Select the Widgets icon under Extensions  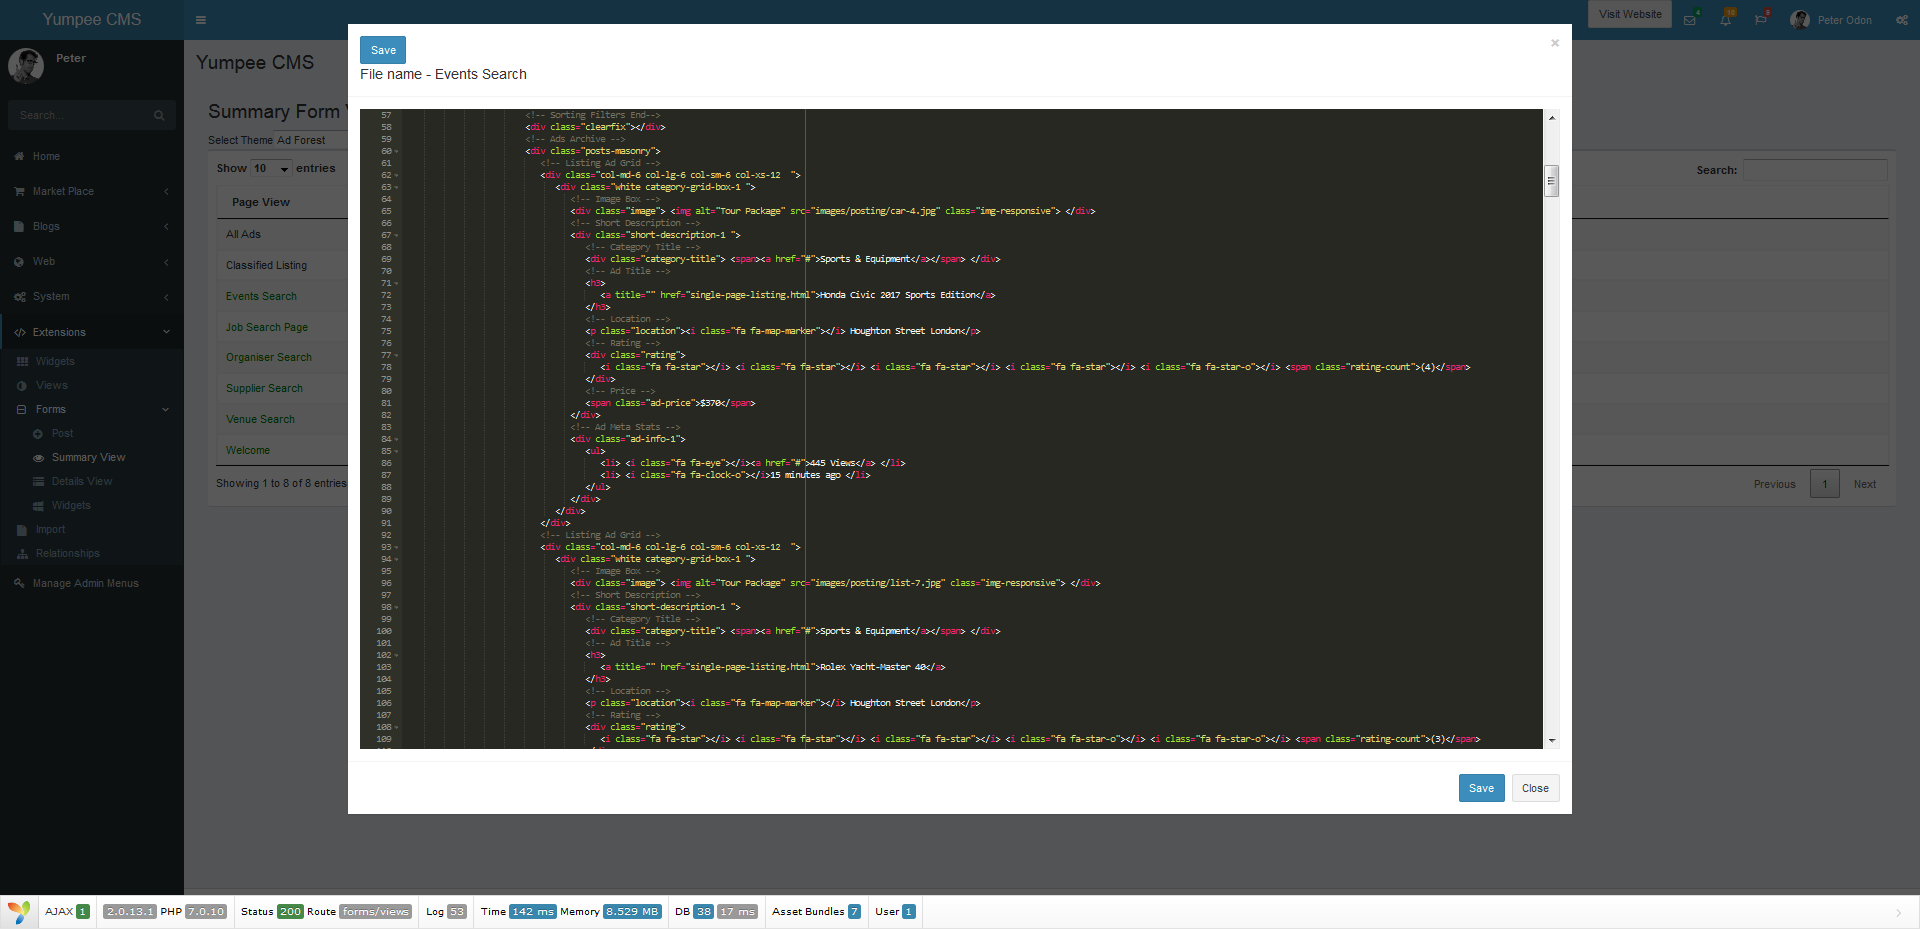point(22,361)
